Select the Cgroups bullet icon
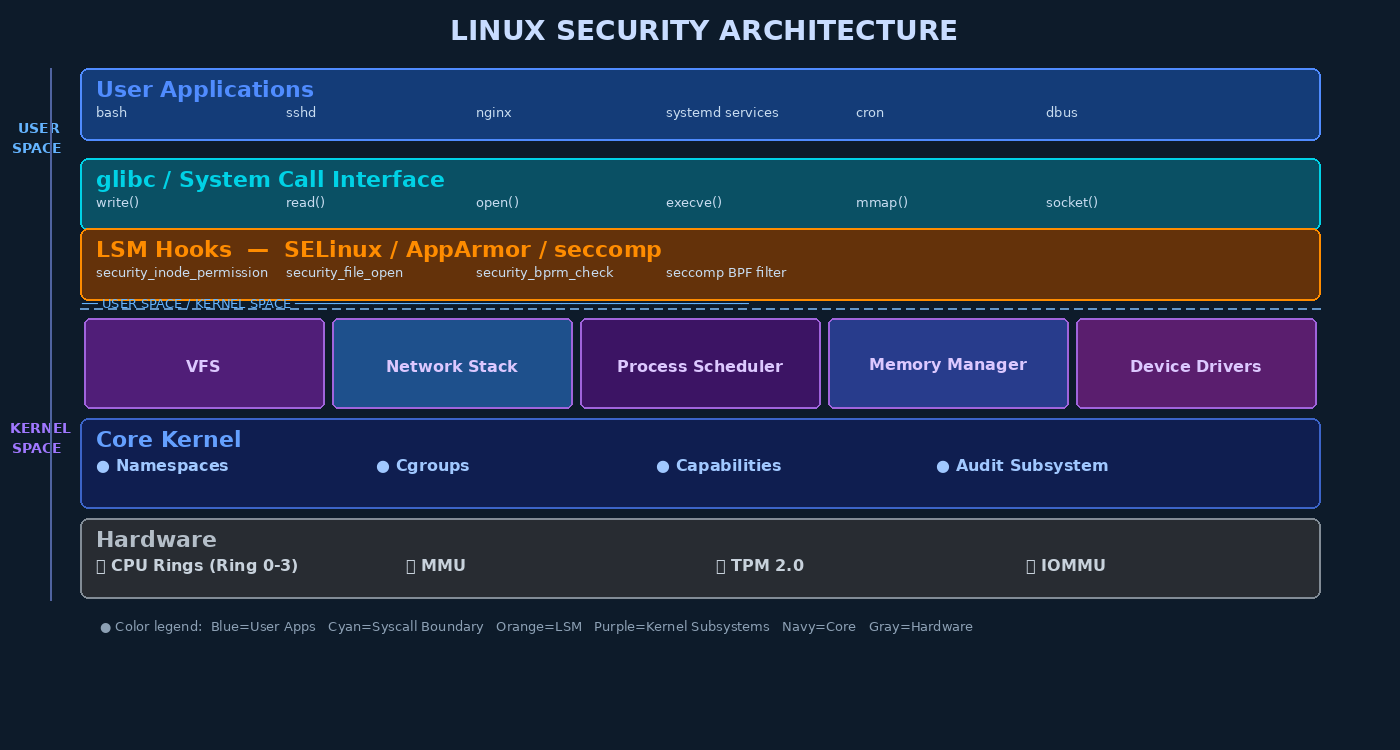The width and height of the screenshot is (1400, 750). tap(381, 465)
